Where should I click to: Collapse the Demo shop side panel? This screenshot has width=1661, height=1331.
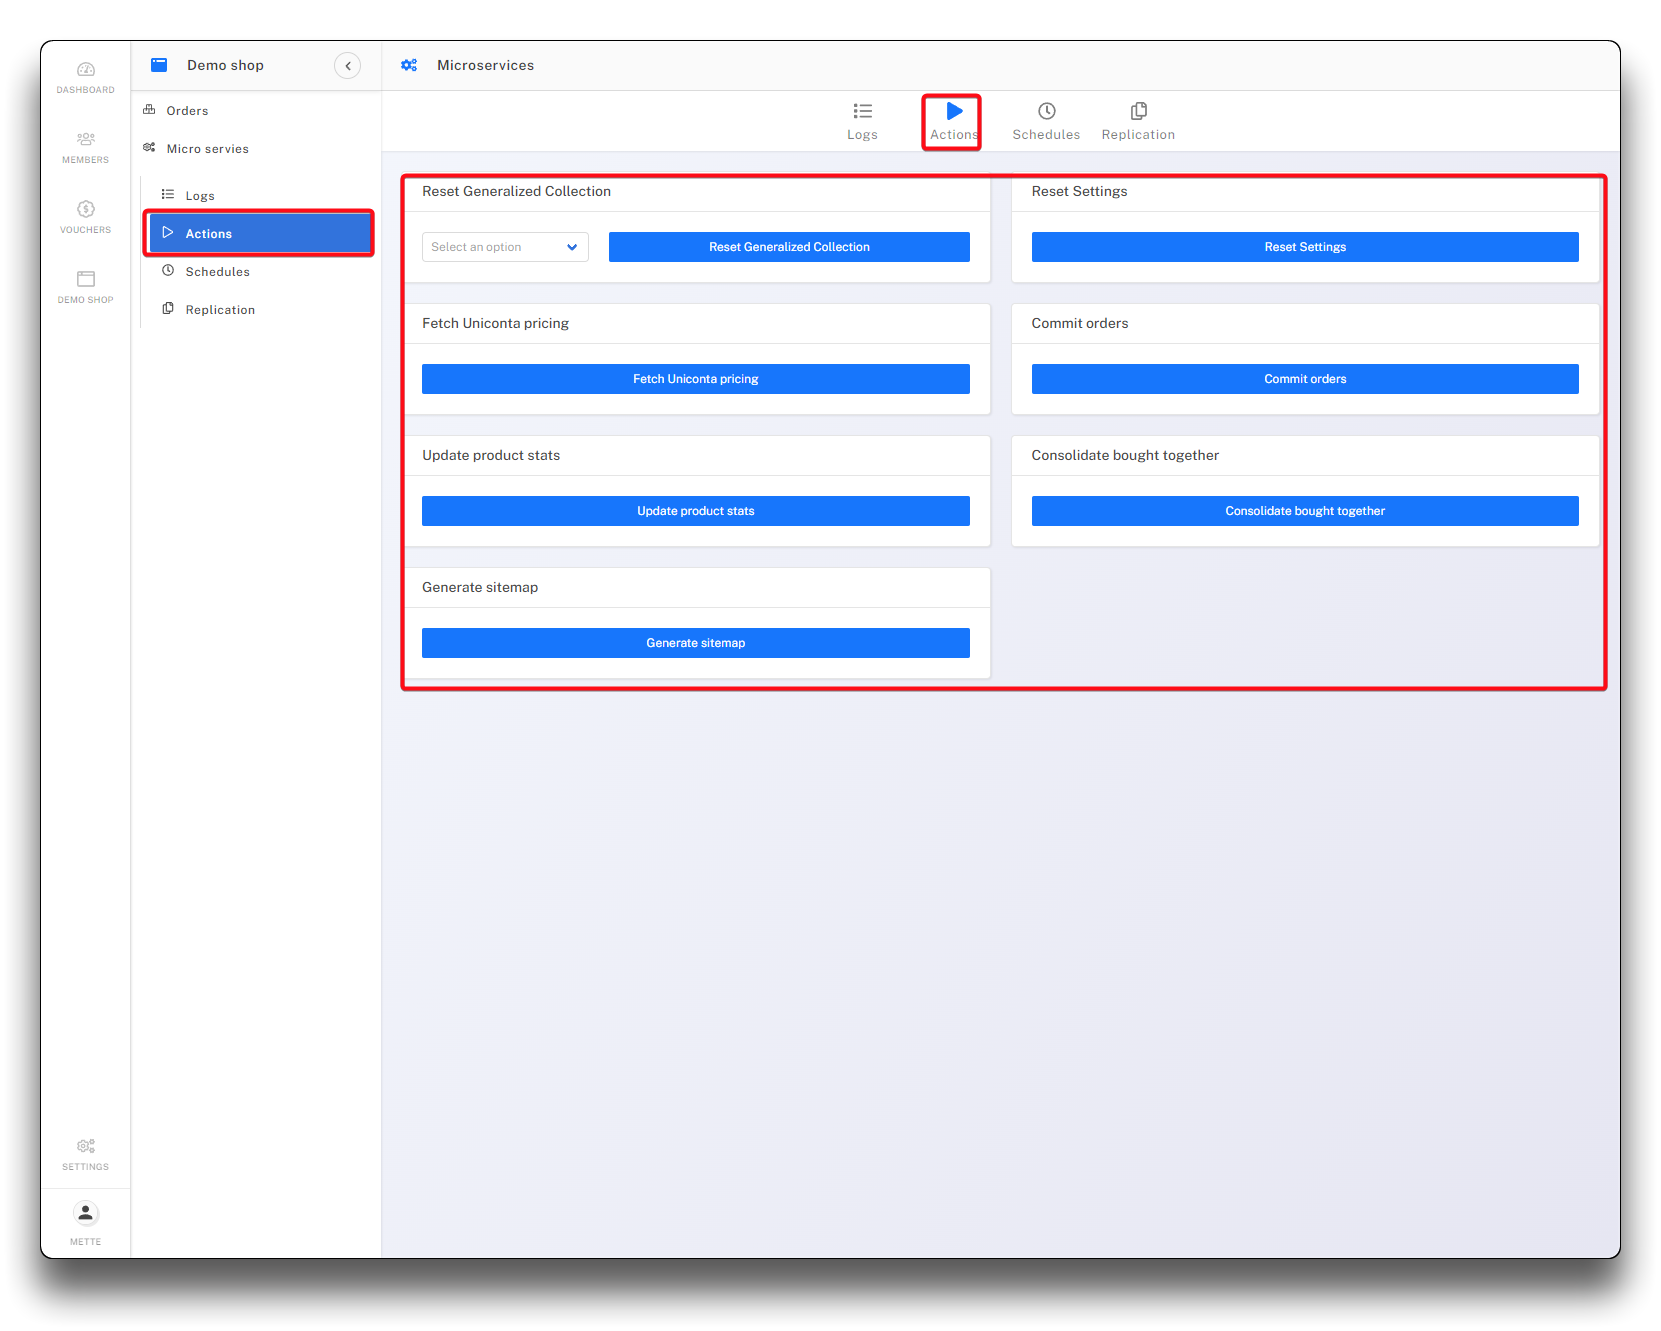pyautogui.click(x=347, y=66)
